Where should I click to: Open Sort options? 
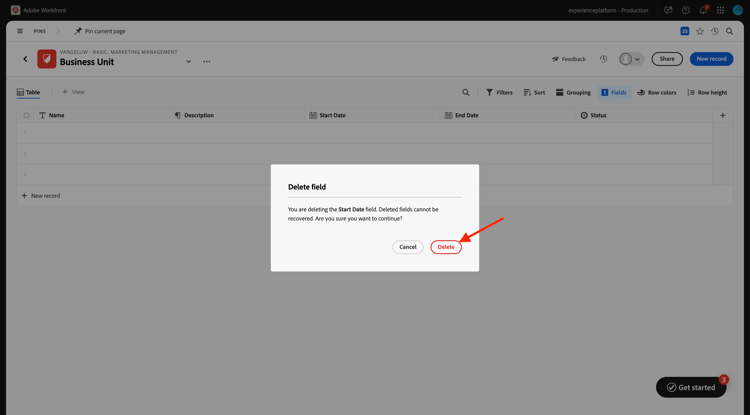tap(534, 92)
